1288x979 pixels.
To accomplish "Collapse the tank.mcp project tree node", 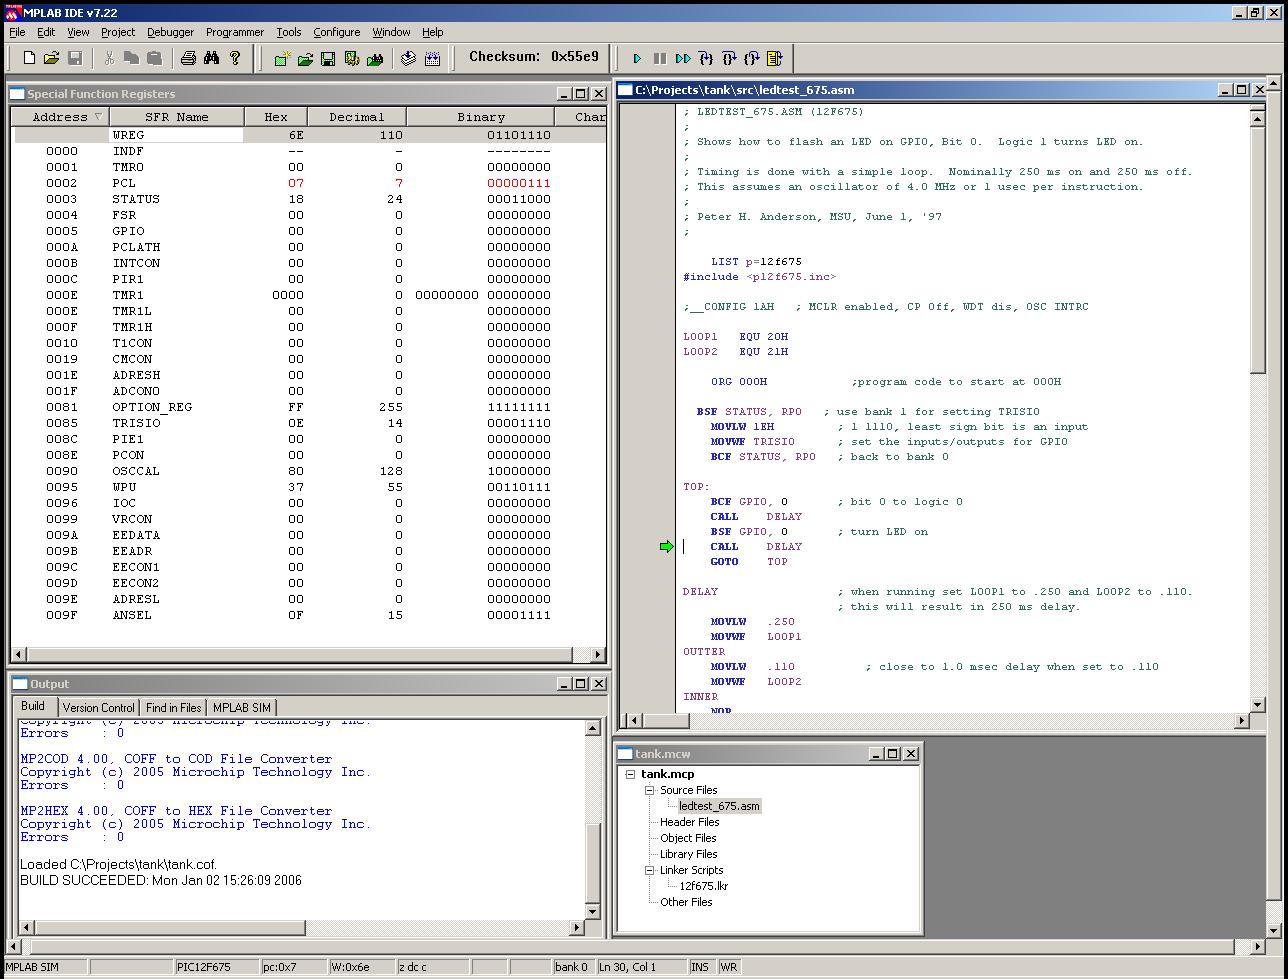I will (630, 774).
